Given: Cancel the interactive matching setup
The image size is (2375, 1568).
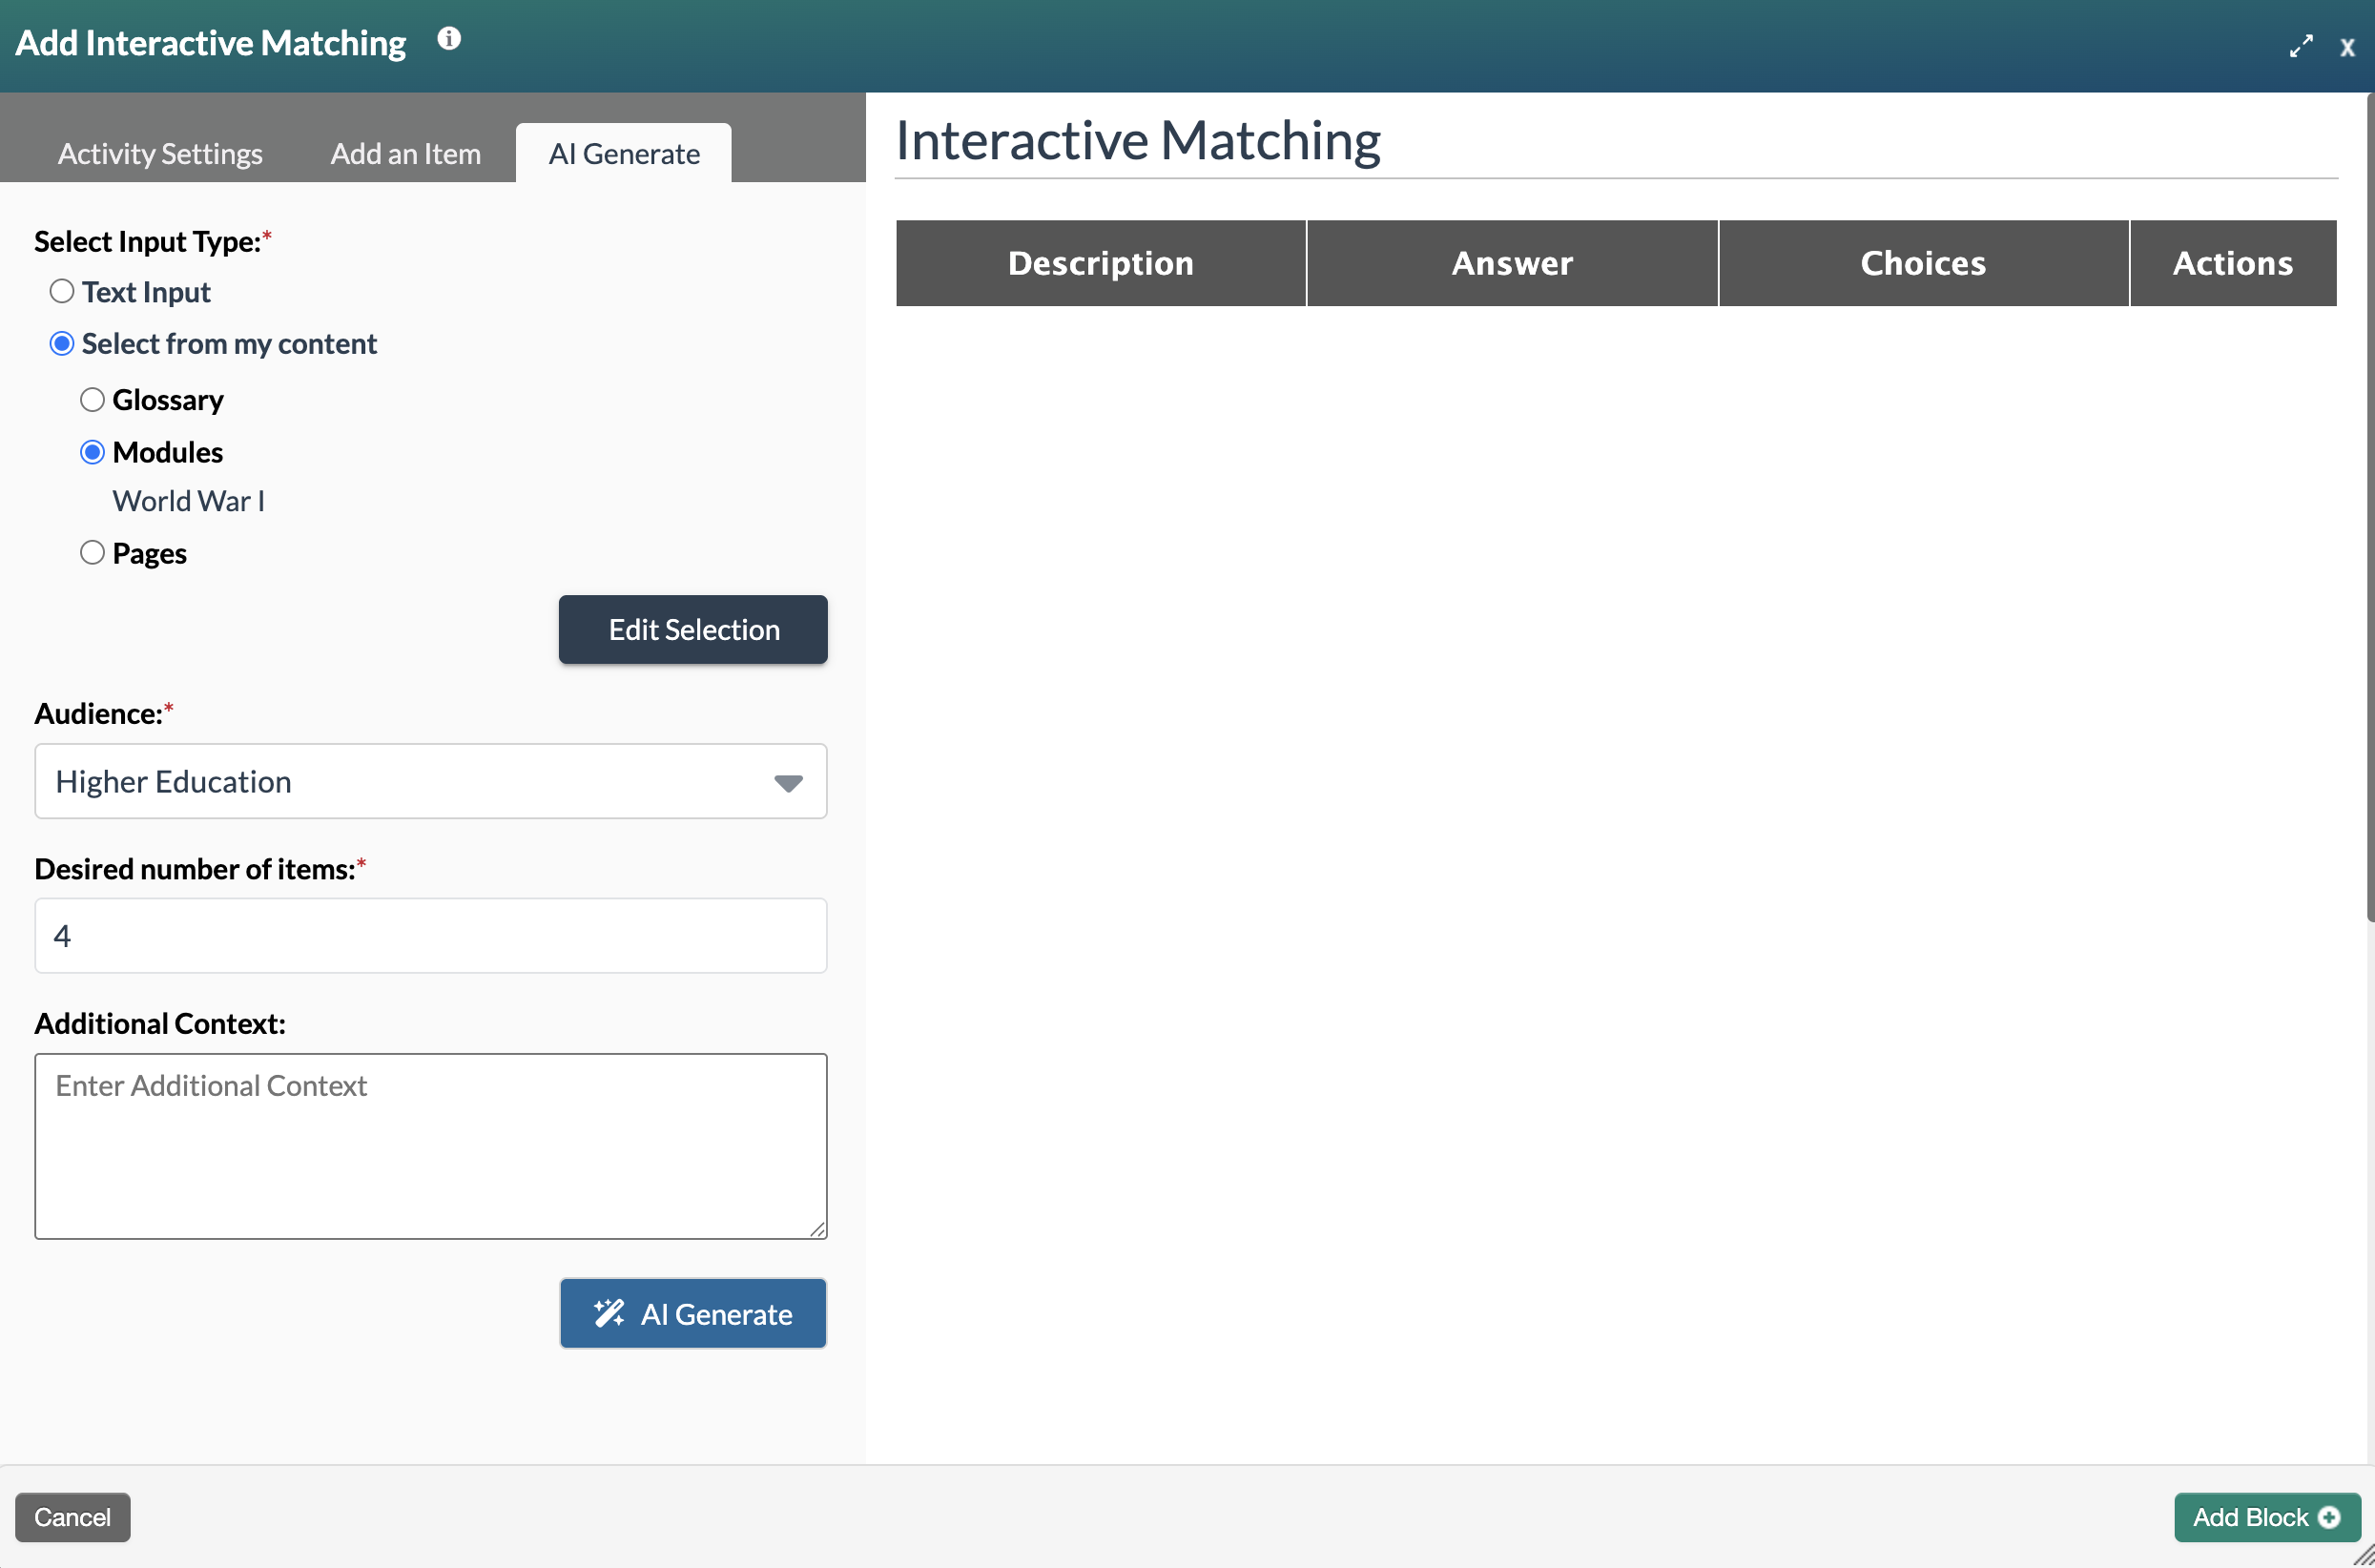Looking at the screenshot, I should pos(72,1517).
